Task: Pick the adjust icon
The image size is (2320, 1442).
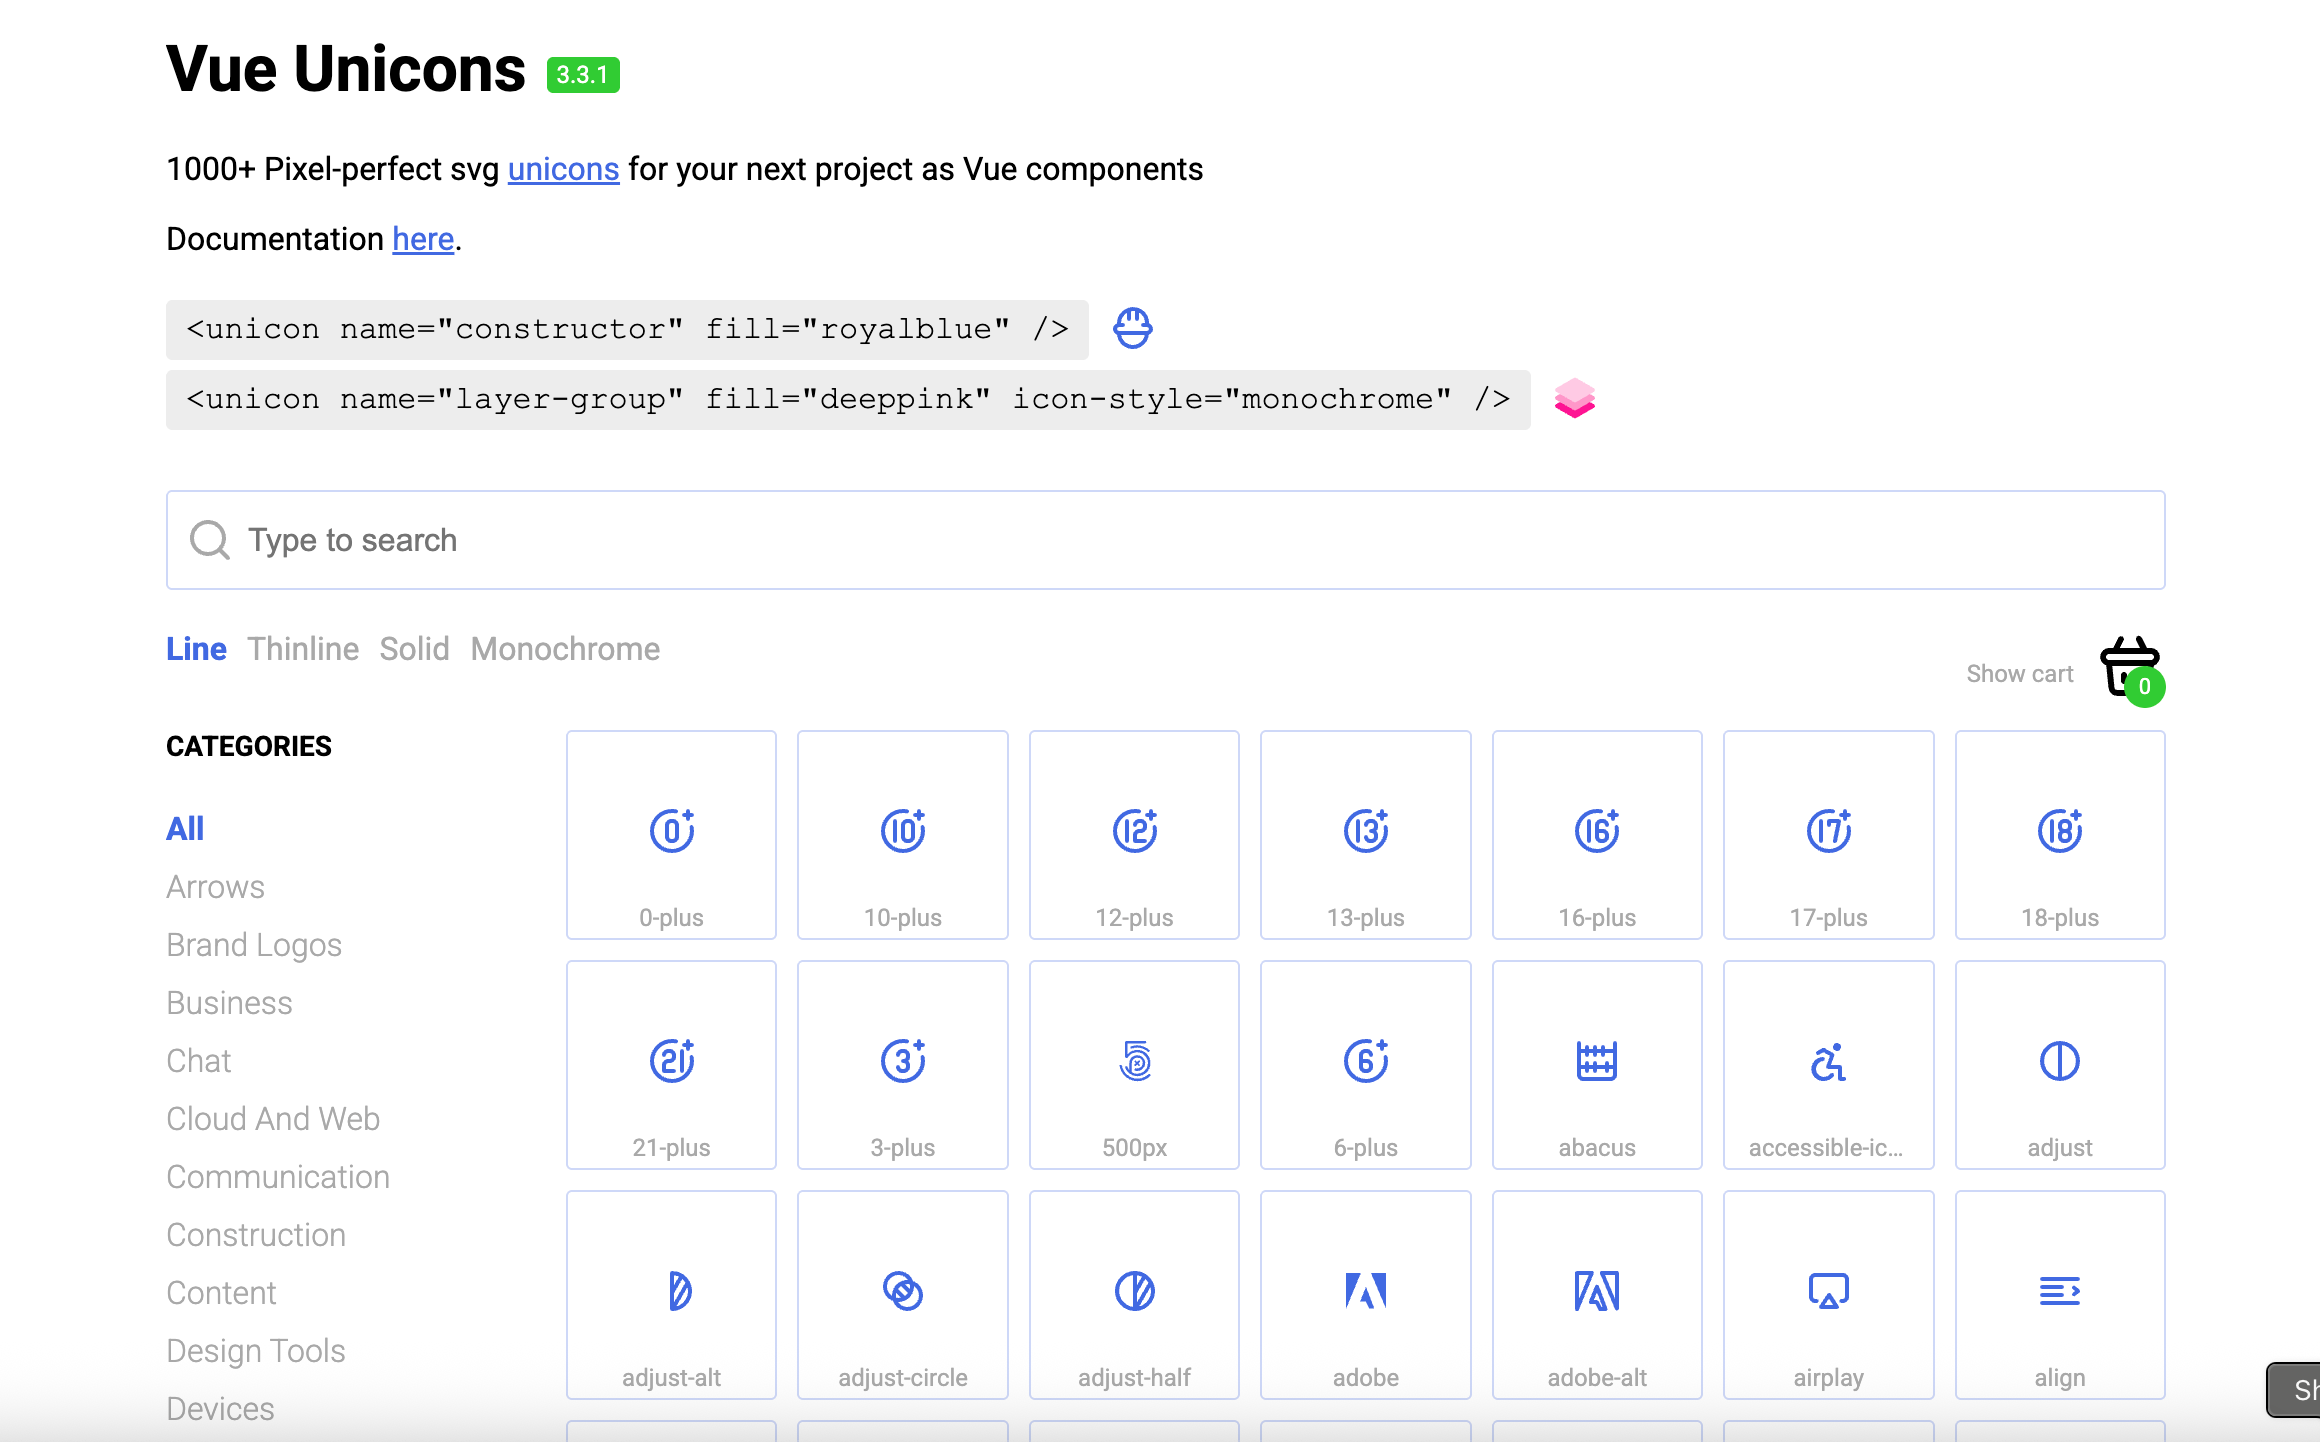Action: pyautogui.click(x=2060, y=1065)
